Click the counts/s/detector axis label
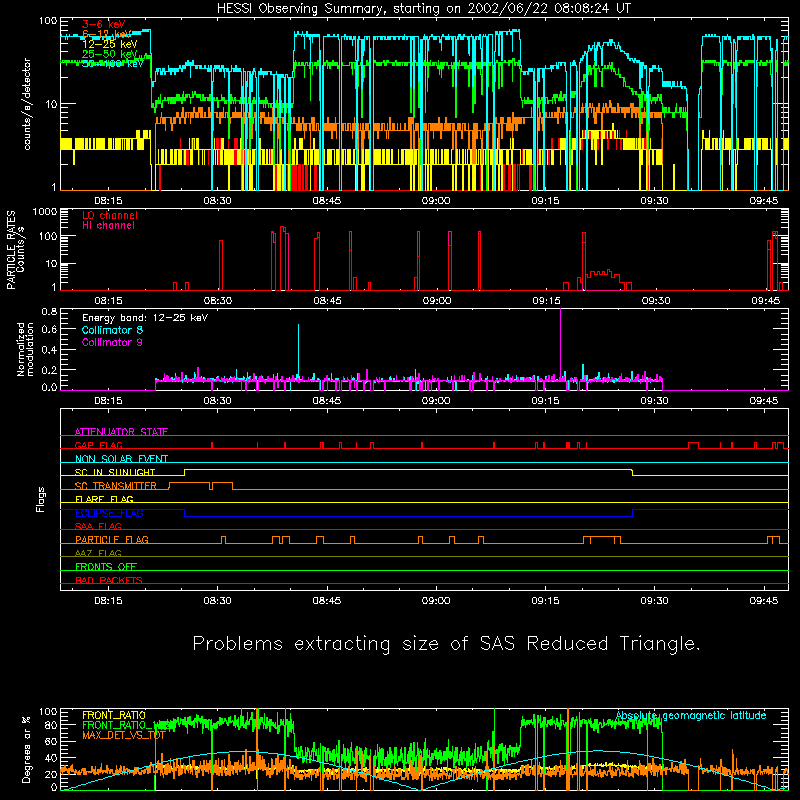Viewport: 800px width, 800px height. click(27, 104)
